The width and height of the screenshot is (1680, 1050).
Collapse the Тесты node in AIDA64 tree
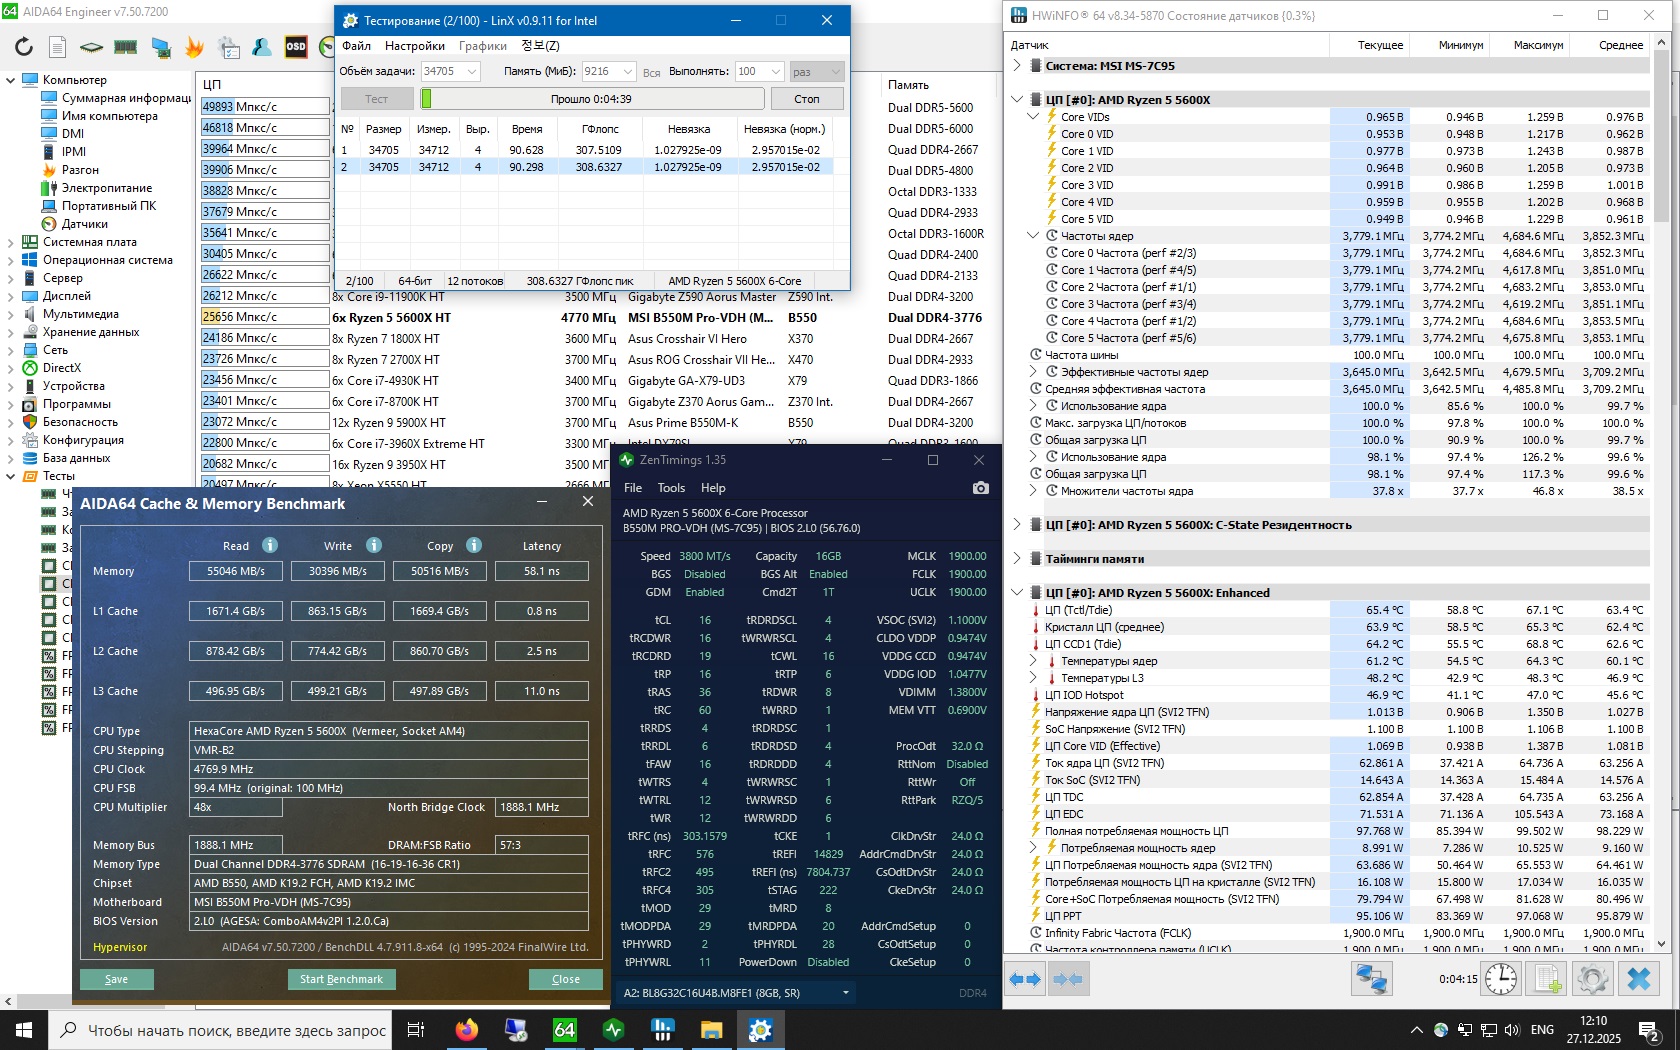pos(10,476)
